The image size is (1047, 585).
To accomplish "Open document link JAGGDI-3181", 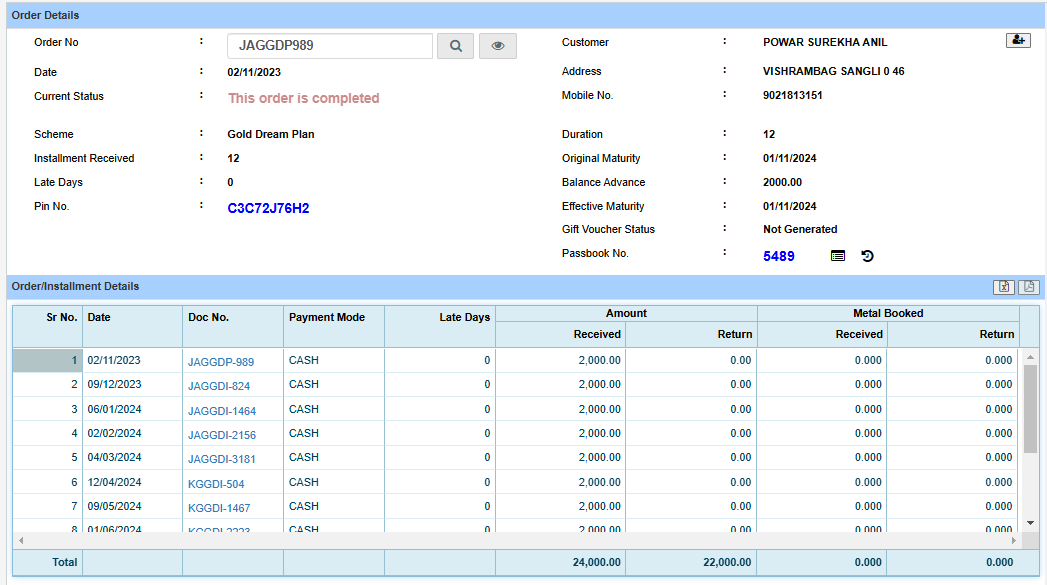I will point(222,459).
